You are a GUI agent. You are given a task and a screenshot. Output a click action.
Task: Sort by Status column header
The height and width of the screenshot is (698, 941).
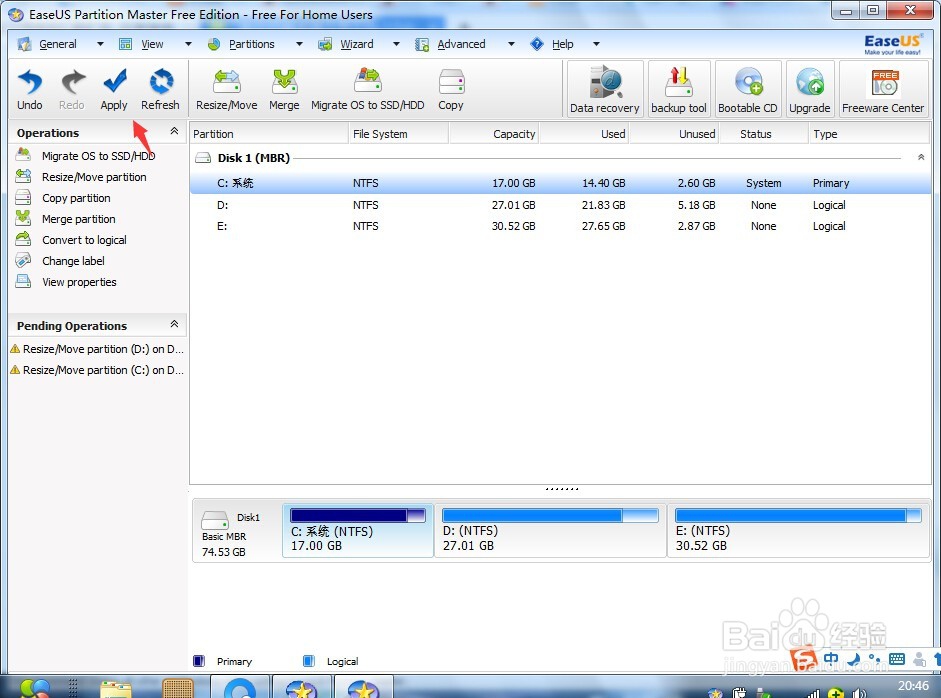tap(763, 134)
